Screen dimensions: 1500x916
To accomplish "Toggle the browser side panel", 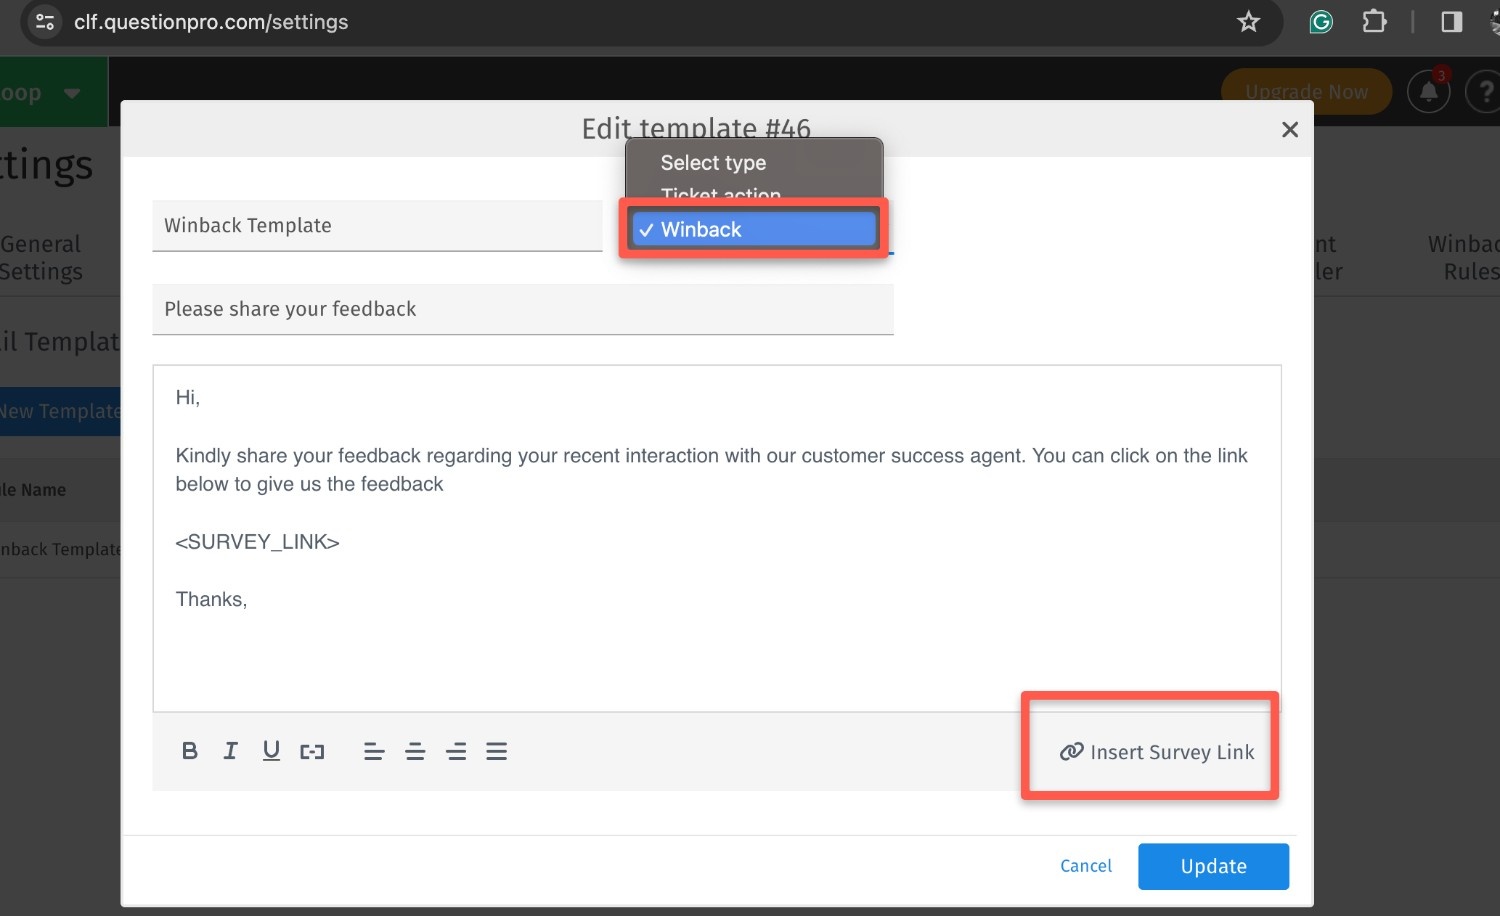I will click(1452, 22).
